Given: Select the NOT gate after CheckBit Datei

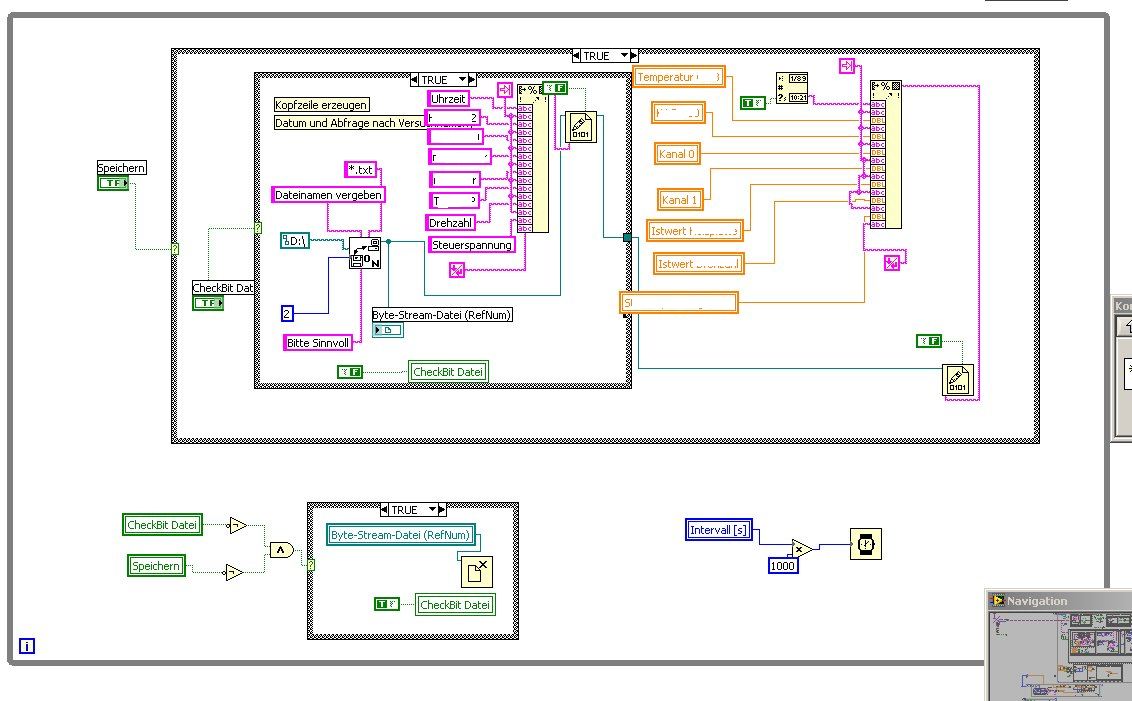Looking at the screenshot, I should (238, 526).
